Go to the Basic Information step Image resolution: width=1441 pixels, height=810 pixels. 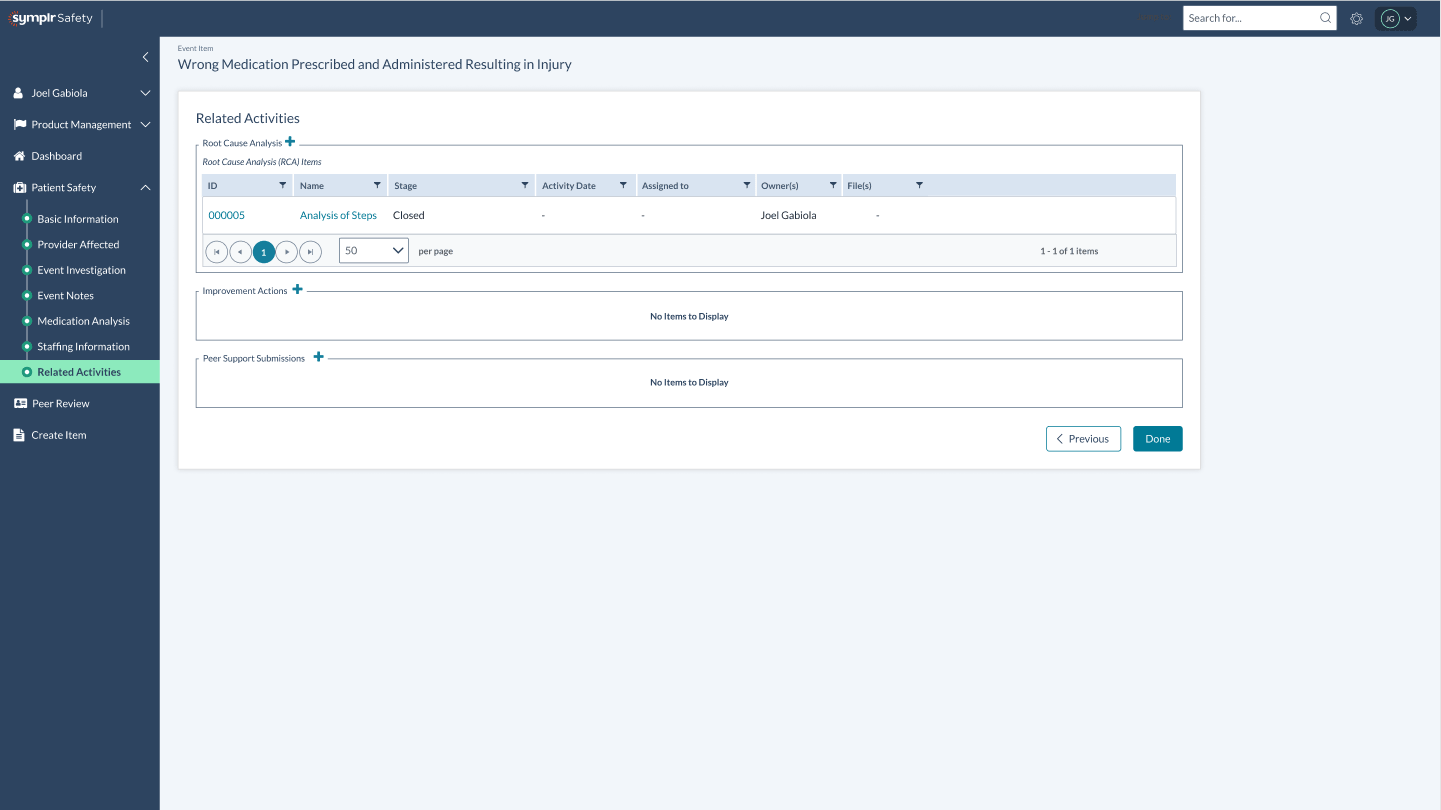[x=78, y=219]
